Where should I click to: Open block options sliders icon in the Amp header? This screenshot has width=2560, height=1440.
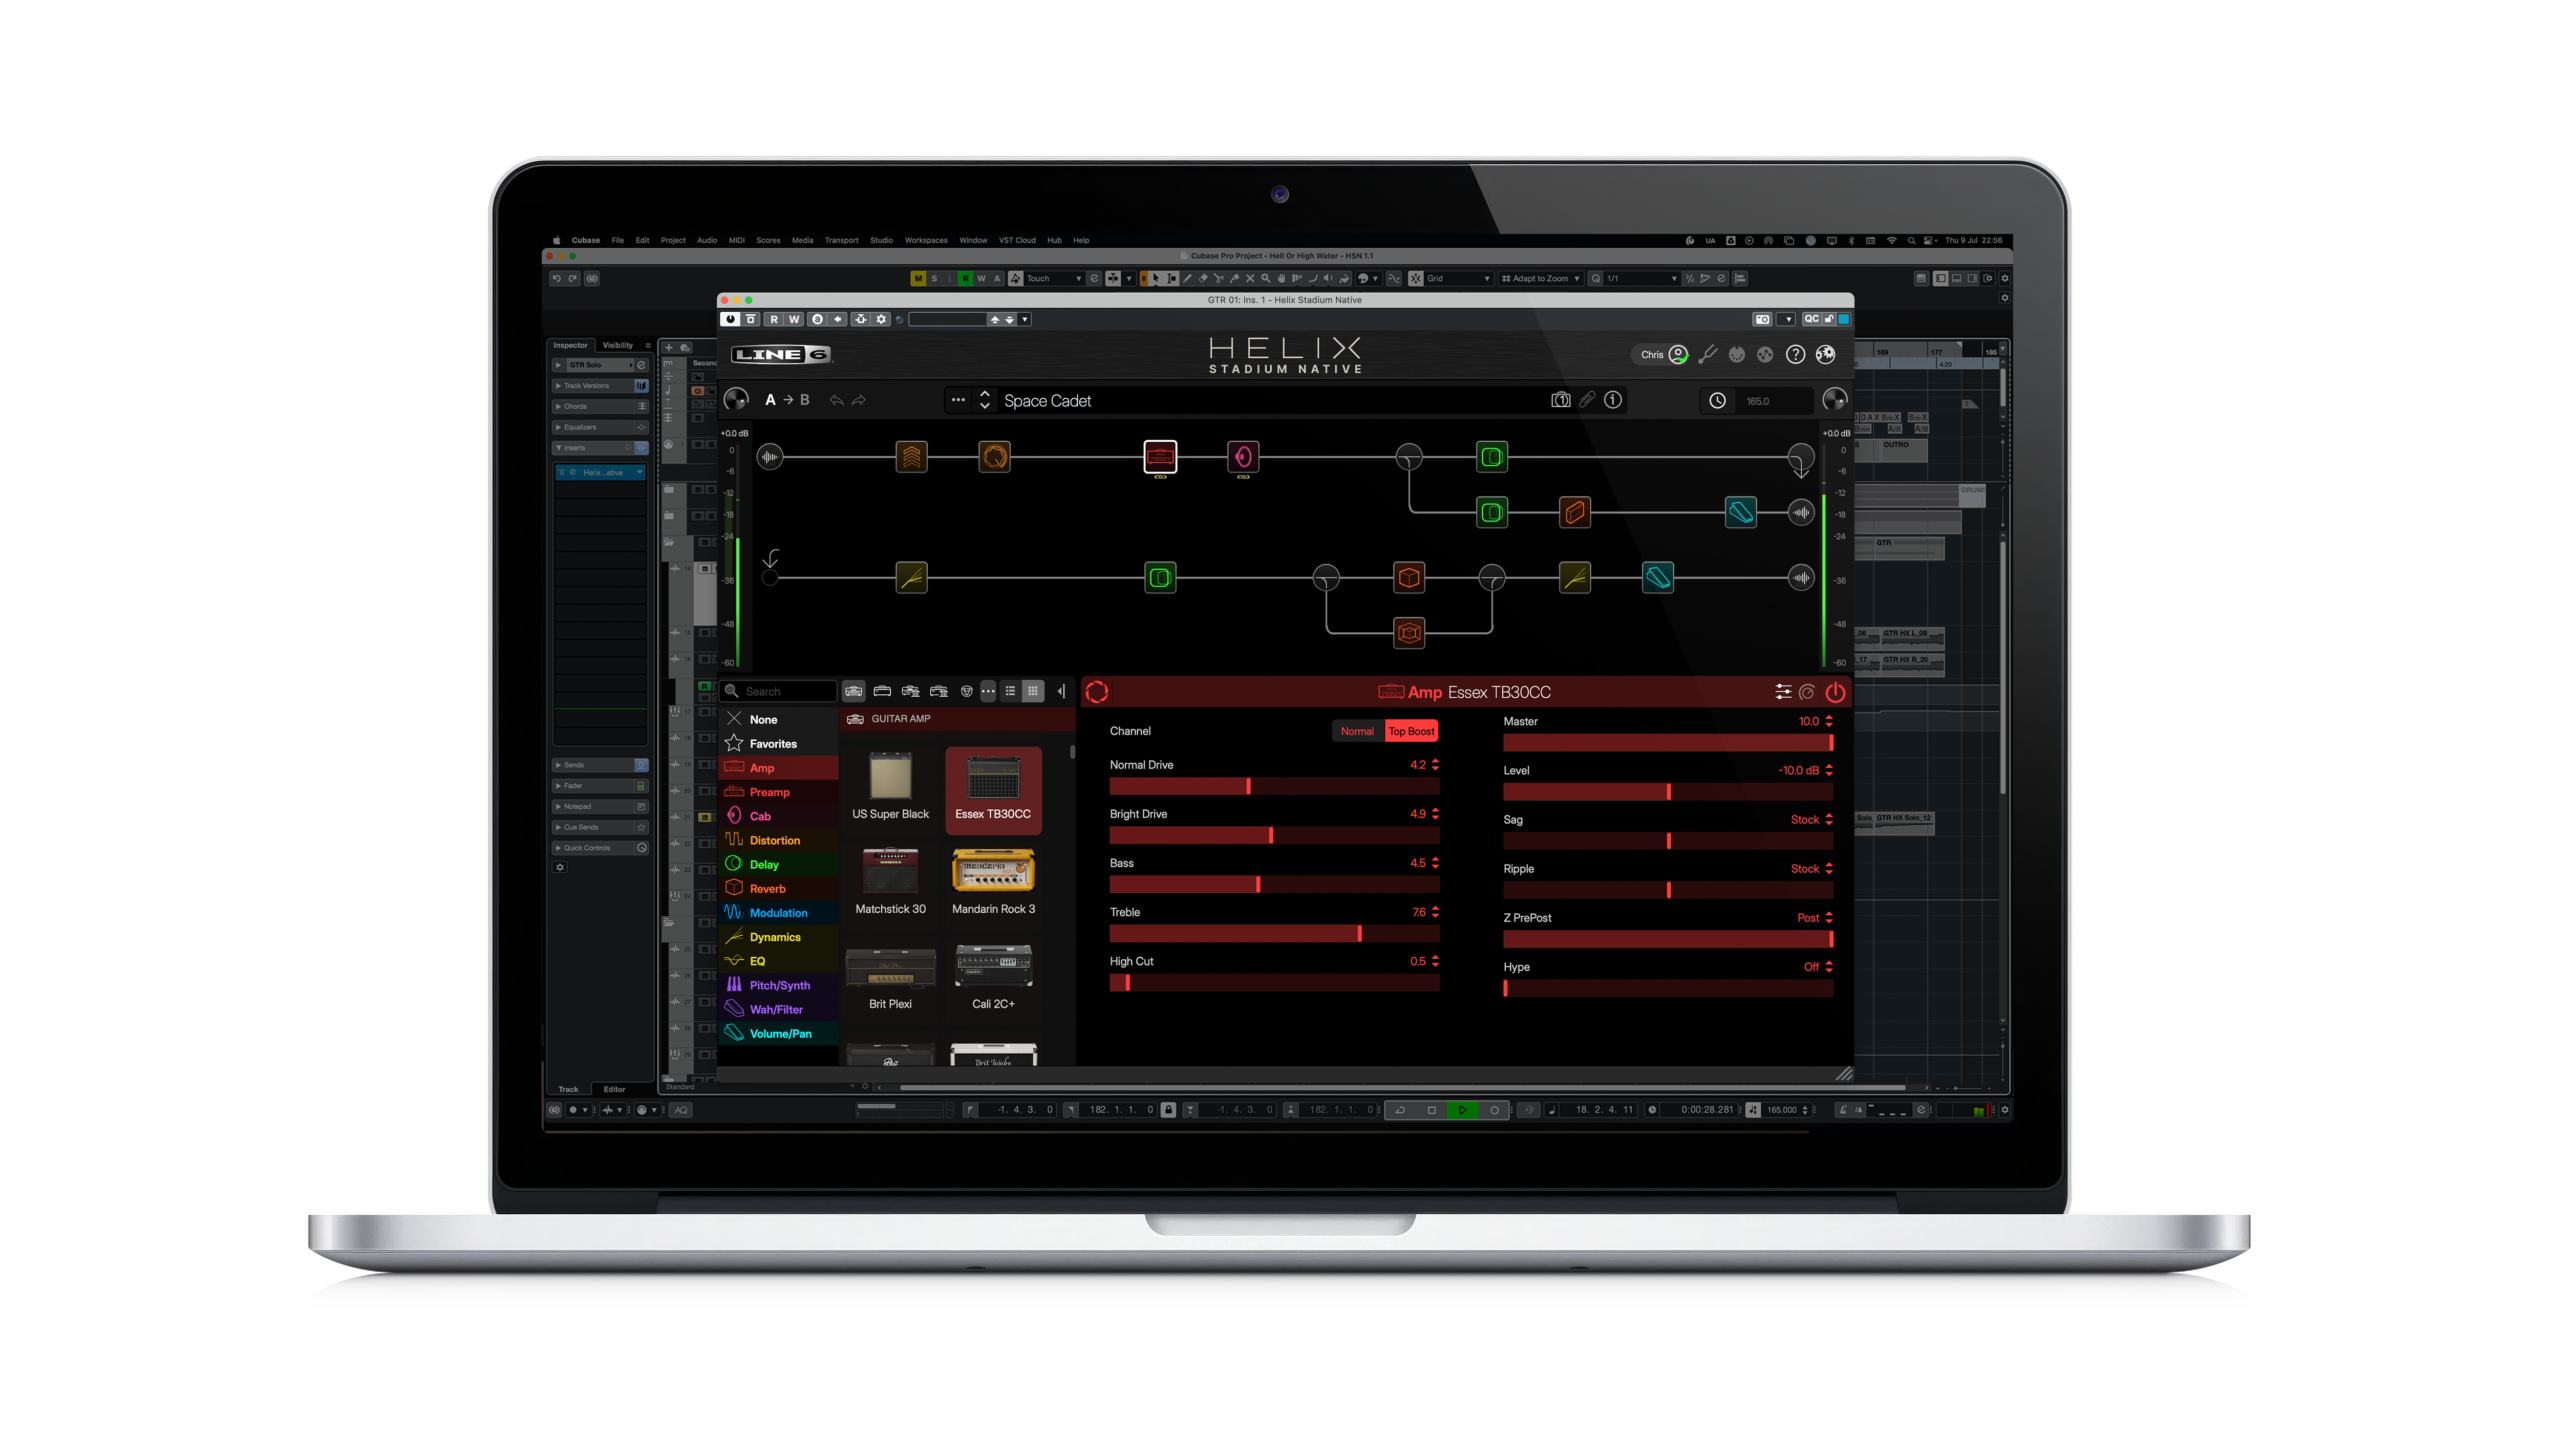pyautogui.click(x=1783, y=692)
